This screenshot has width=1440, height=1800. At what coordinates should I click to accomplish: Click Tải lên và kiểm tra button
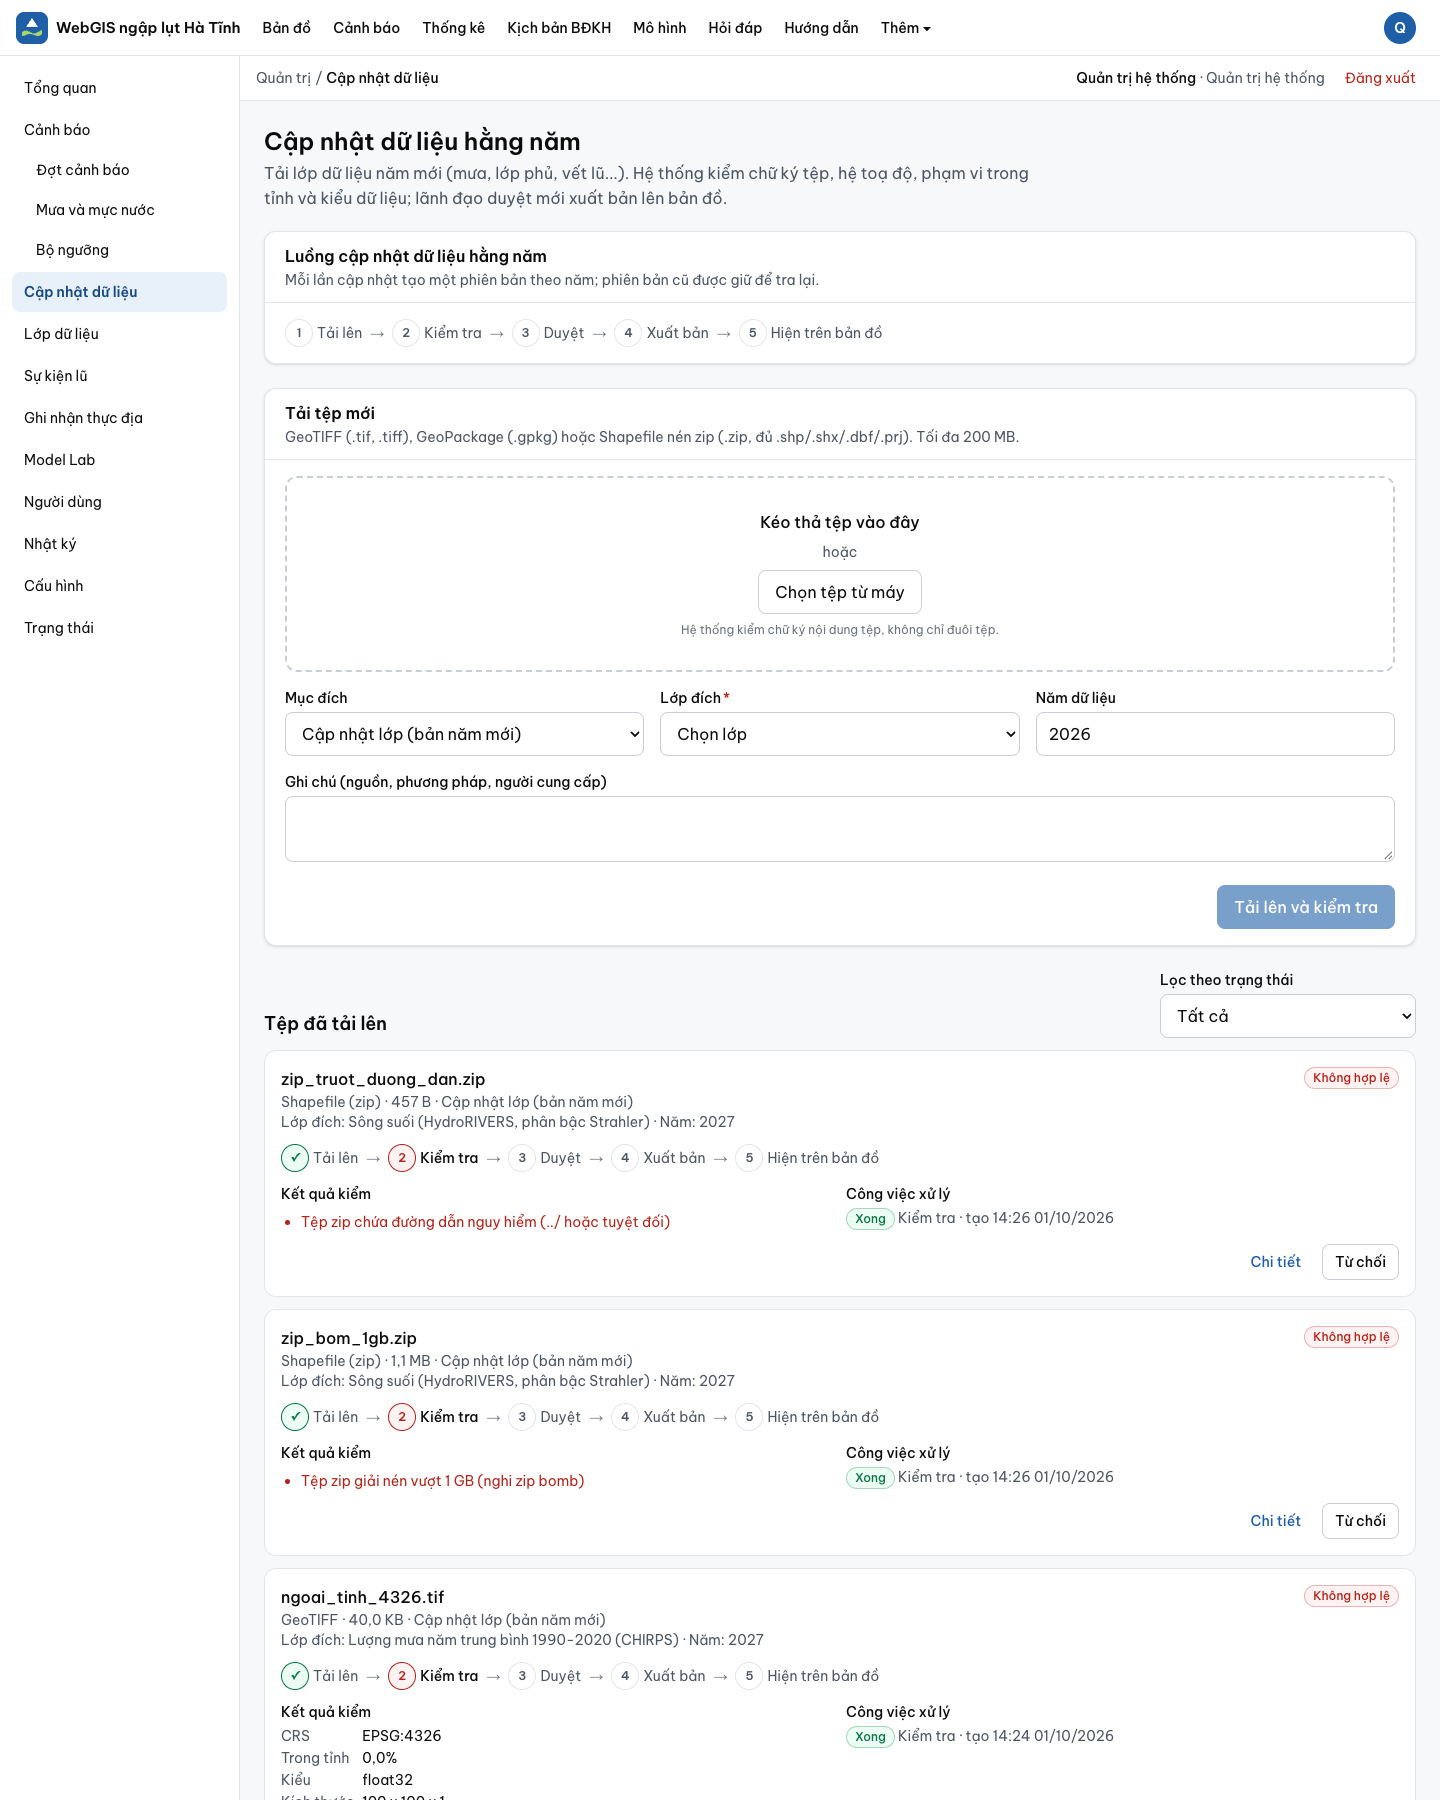tap(1306, 907)
